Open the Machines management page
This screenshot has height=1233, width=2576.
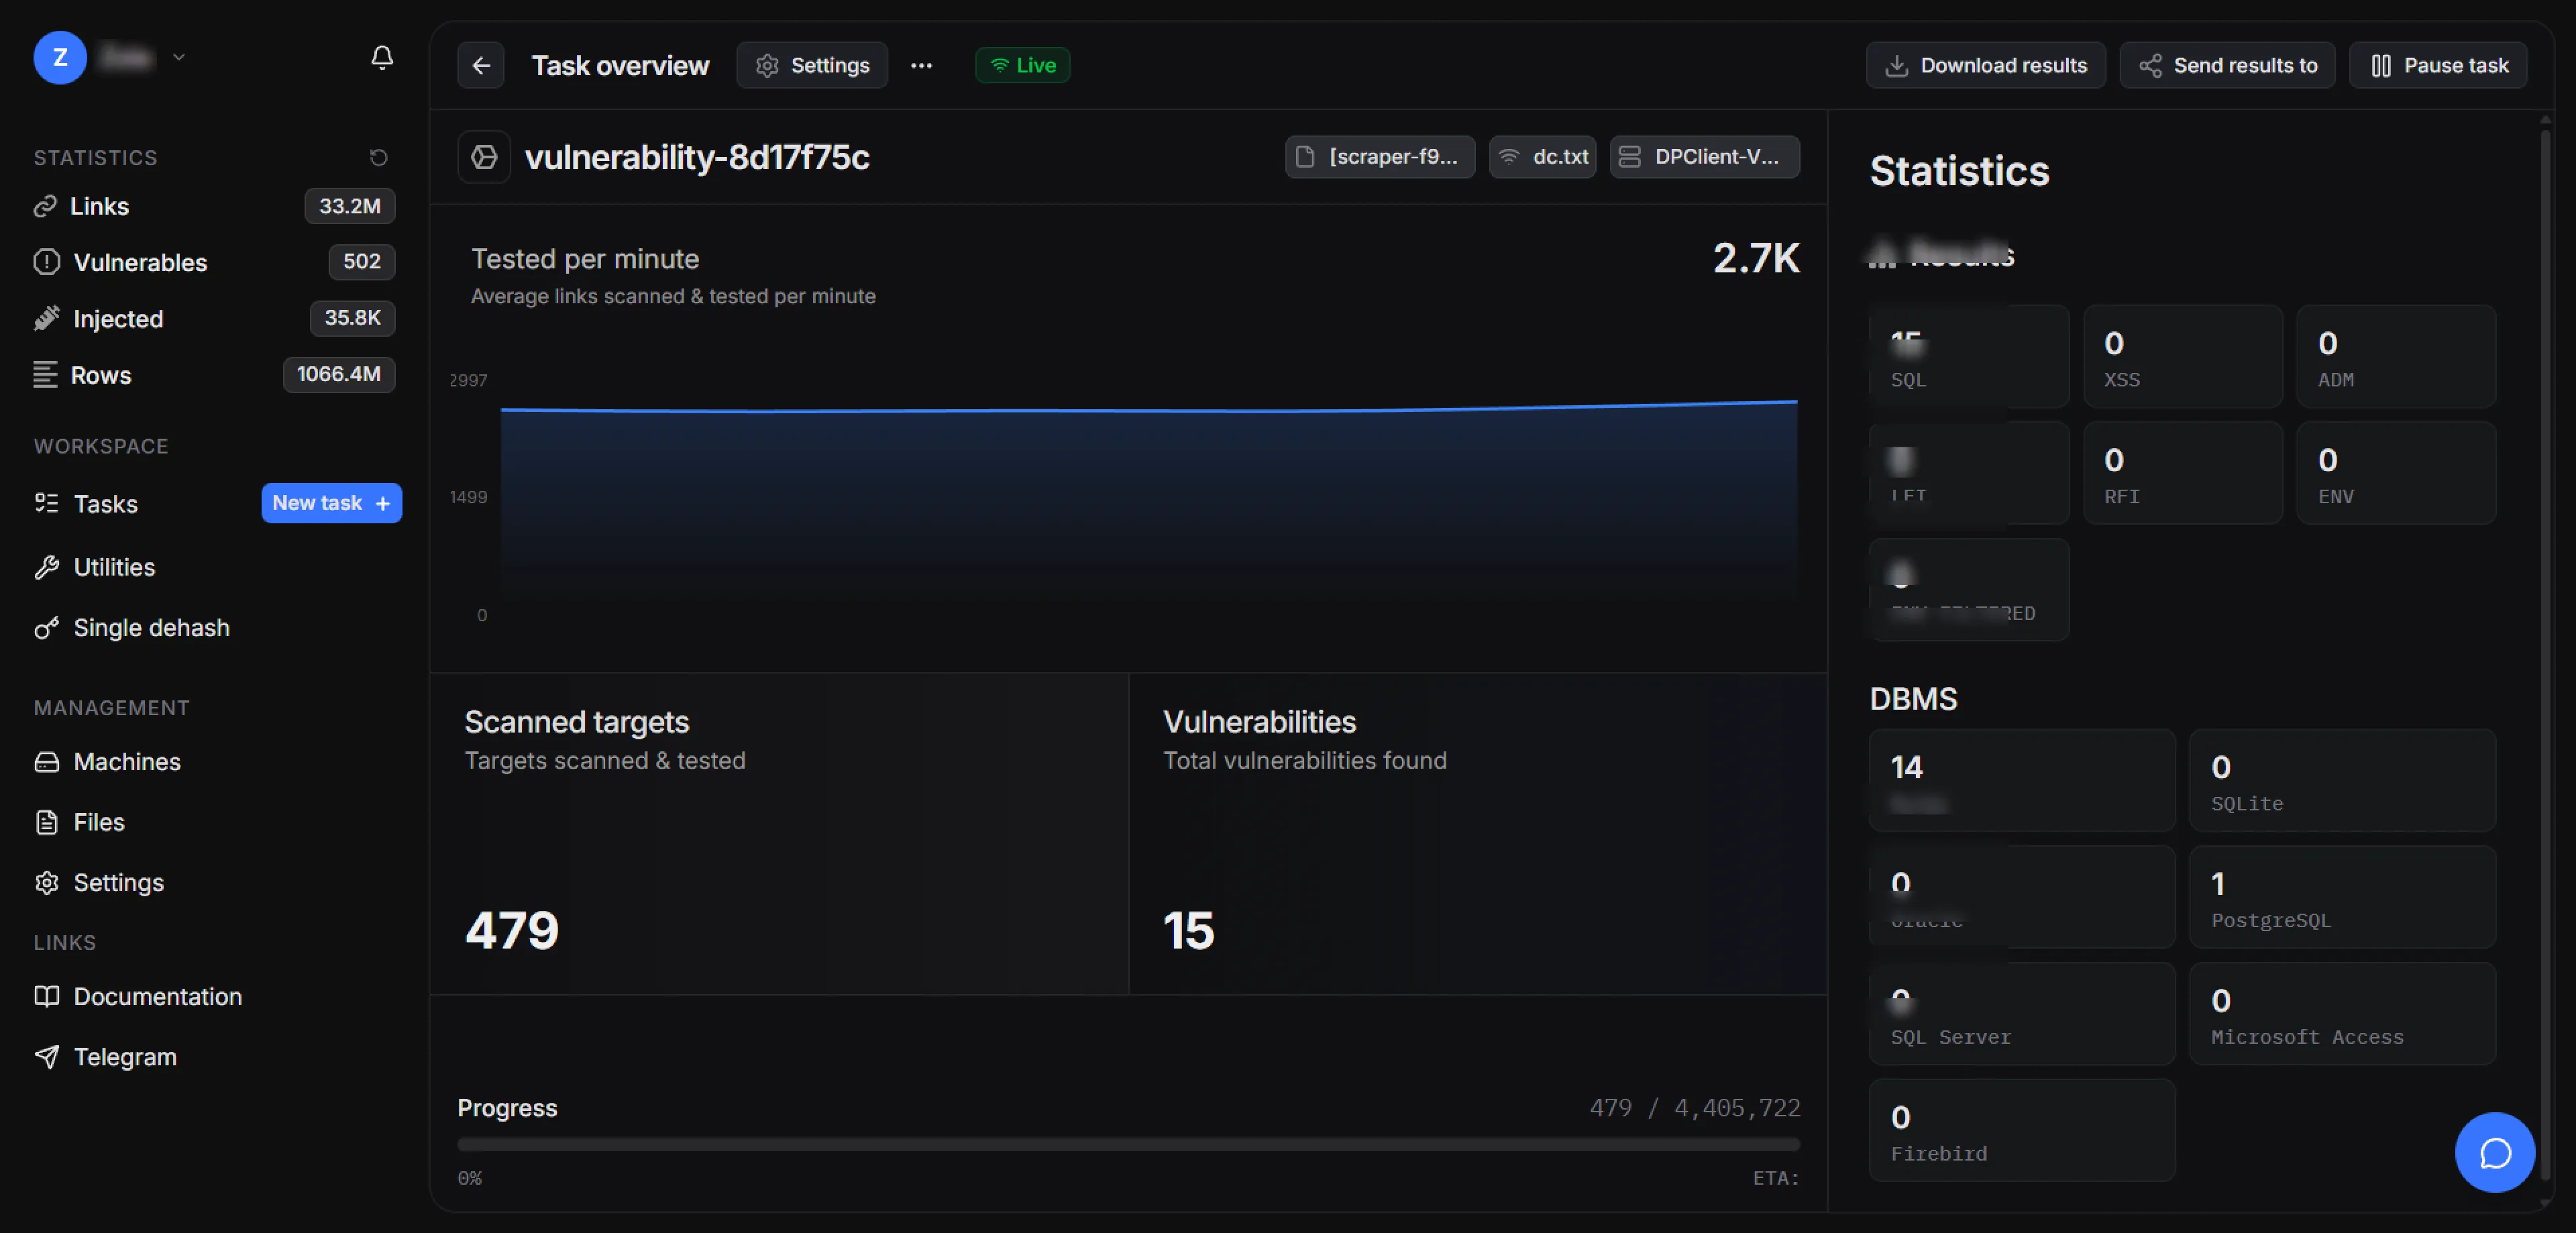[127, 761]
